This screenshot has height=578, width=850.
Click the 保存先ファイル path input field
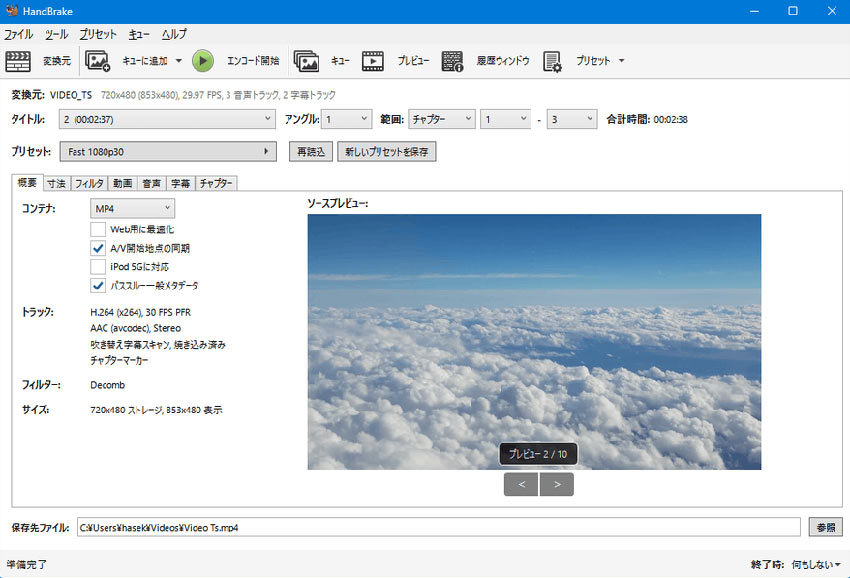pyautogui.click(x=438, y=527)
